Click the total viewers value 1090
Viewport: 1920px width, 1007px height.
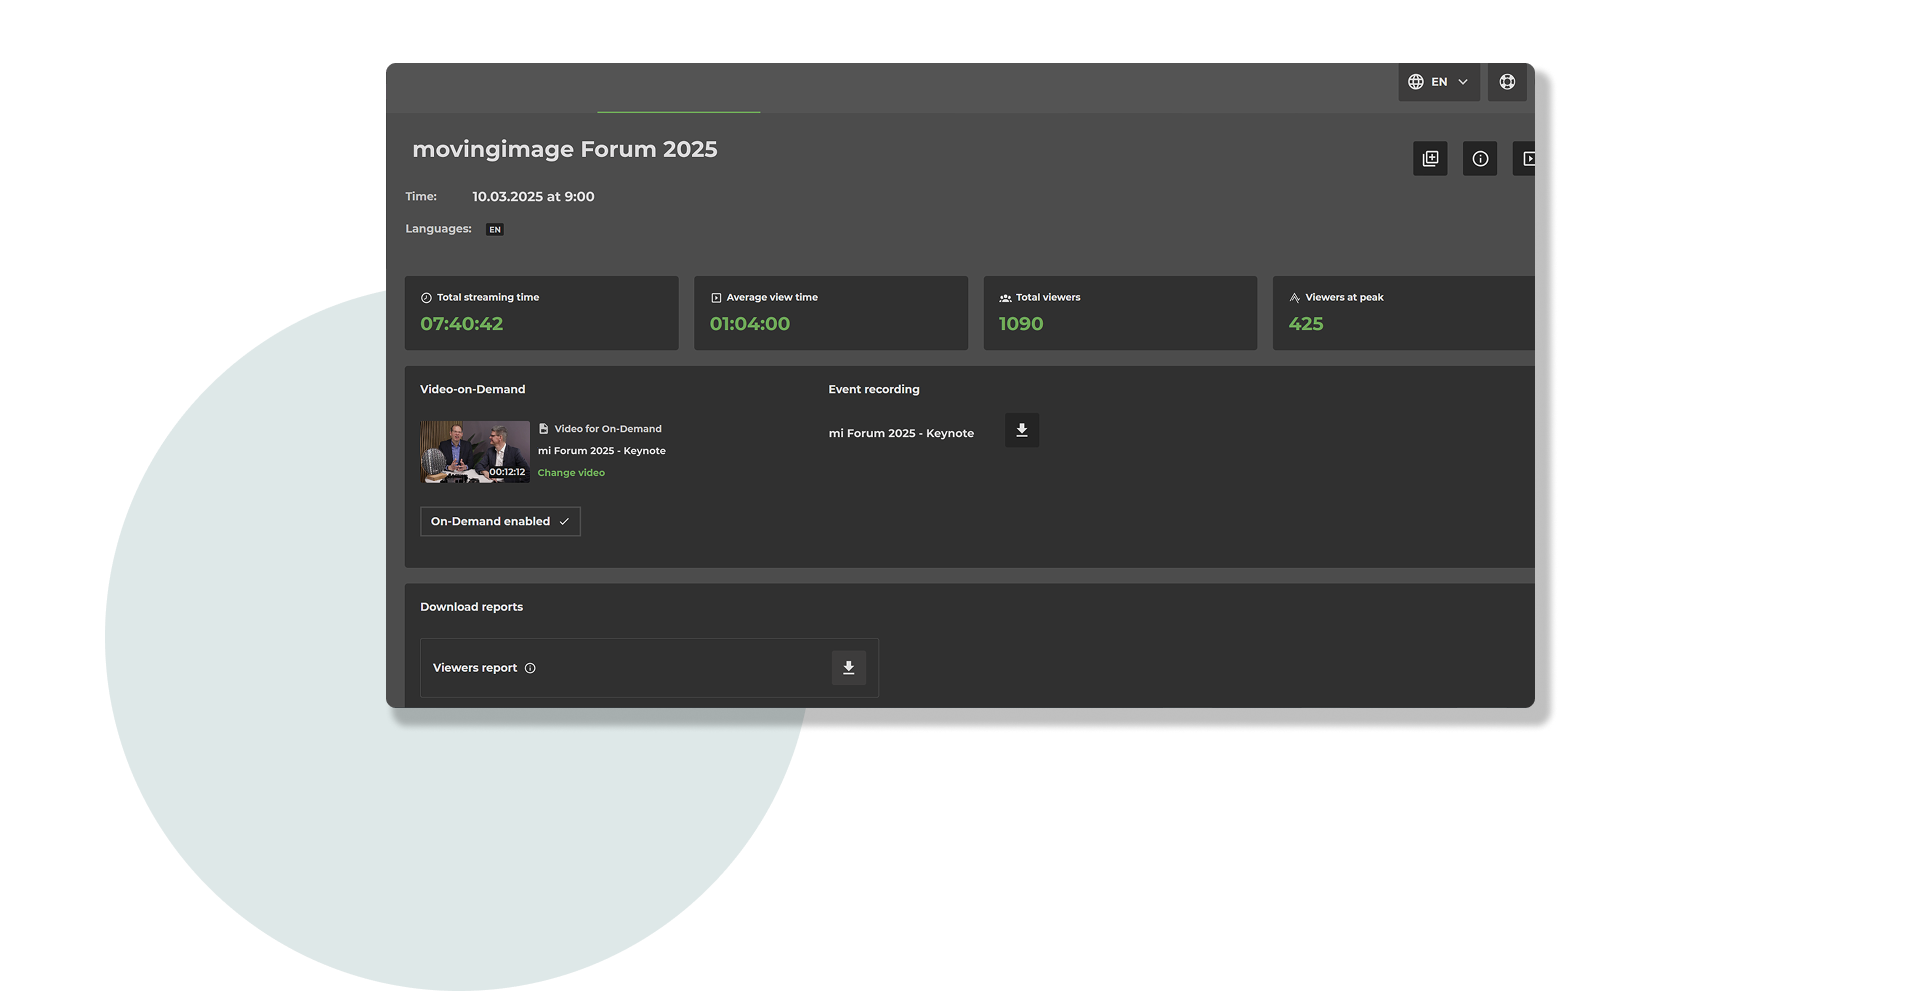1021,324
